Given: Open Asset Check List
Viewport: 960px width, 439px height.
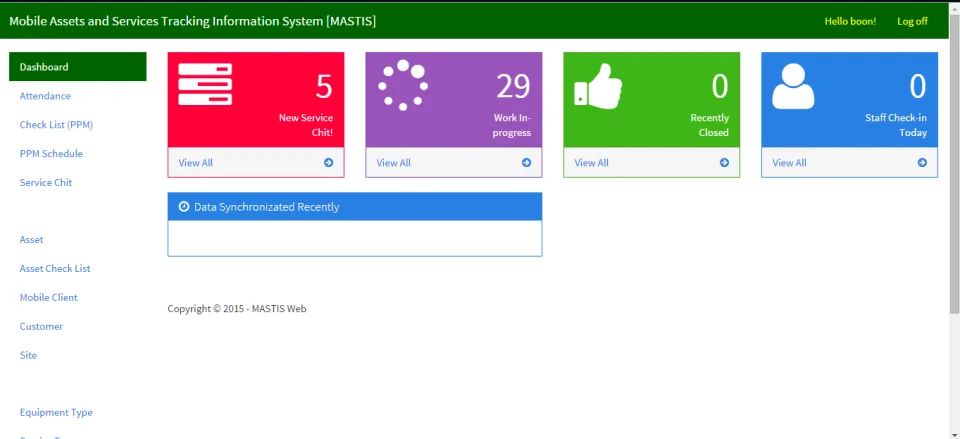Looking at the screenshot, I should tap(55, 269).
